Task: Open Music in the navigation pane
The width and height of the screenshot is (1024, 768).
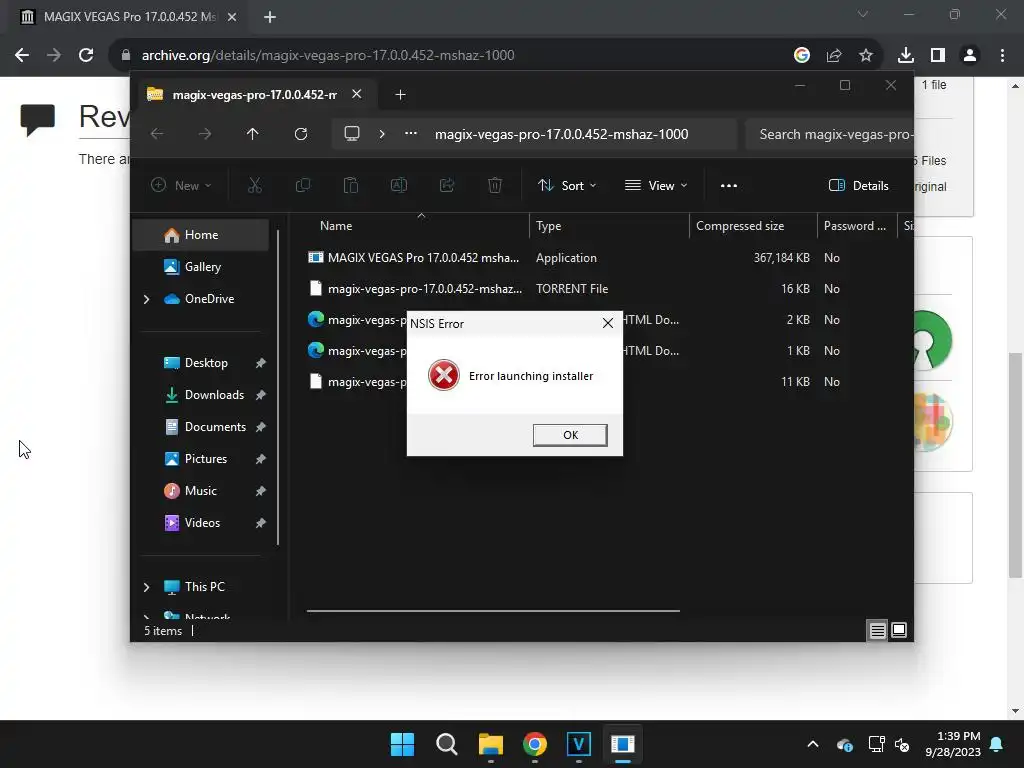Action: coord(200,490)
